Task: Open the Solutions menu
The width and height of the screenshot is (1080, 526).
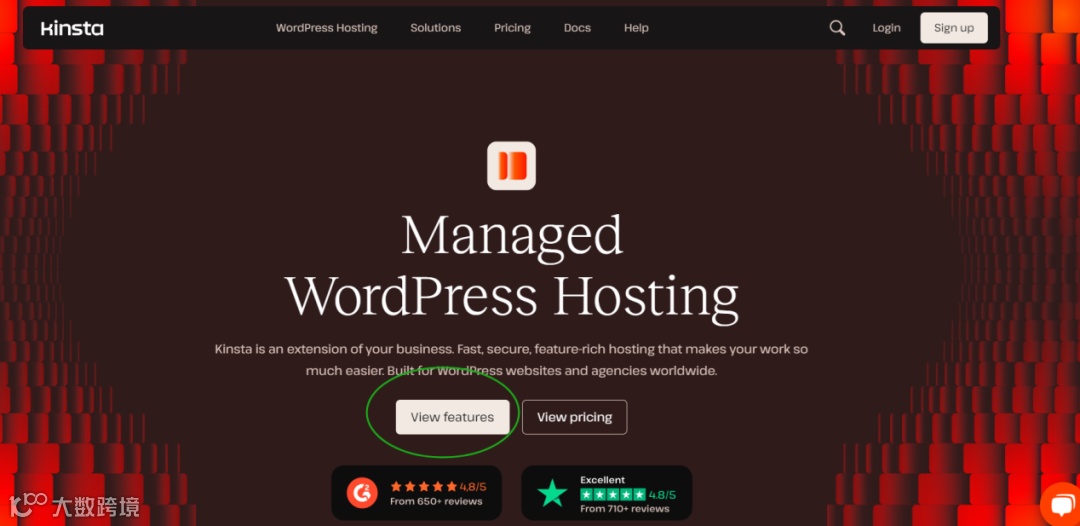Action: pyautogui.click(x=435, y=28)
